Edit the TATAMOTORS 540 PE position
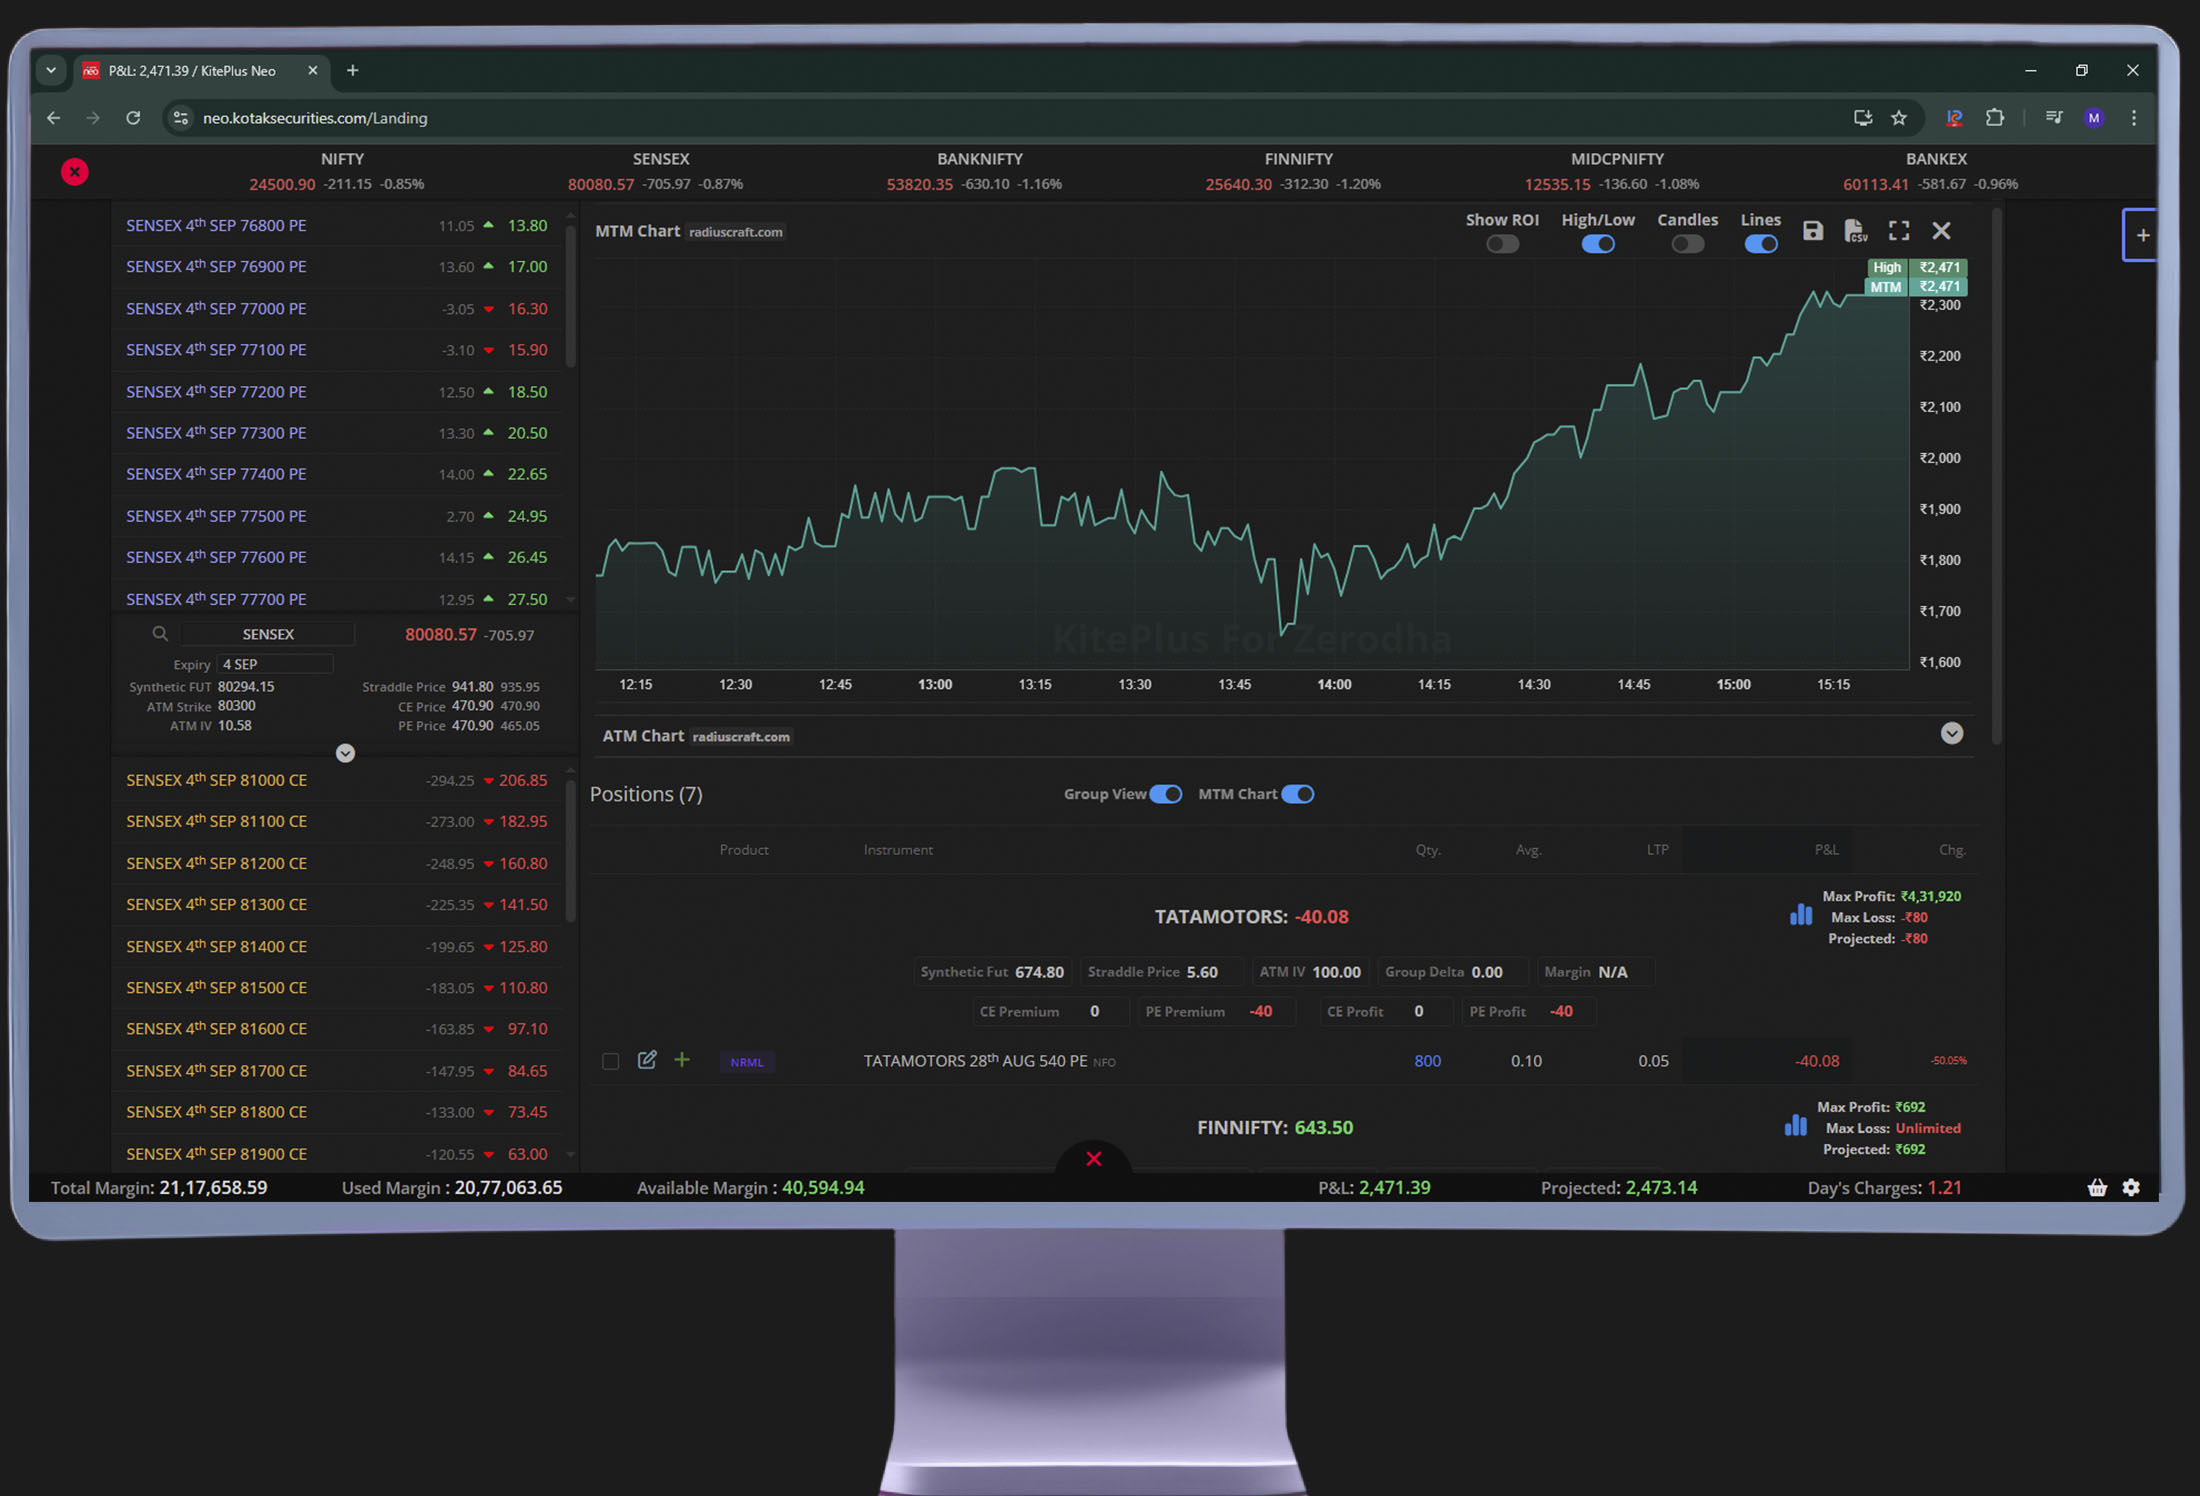The width and height of the screenshot is (2200, 1496). click(647, 1060)
